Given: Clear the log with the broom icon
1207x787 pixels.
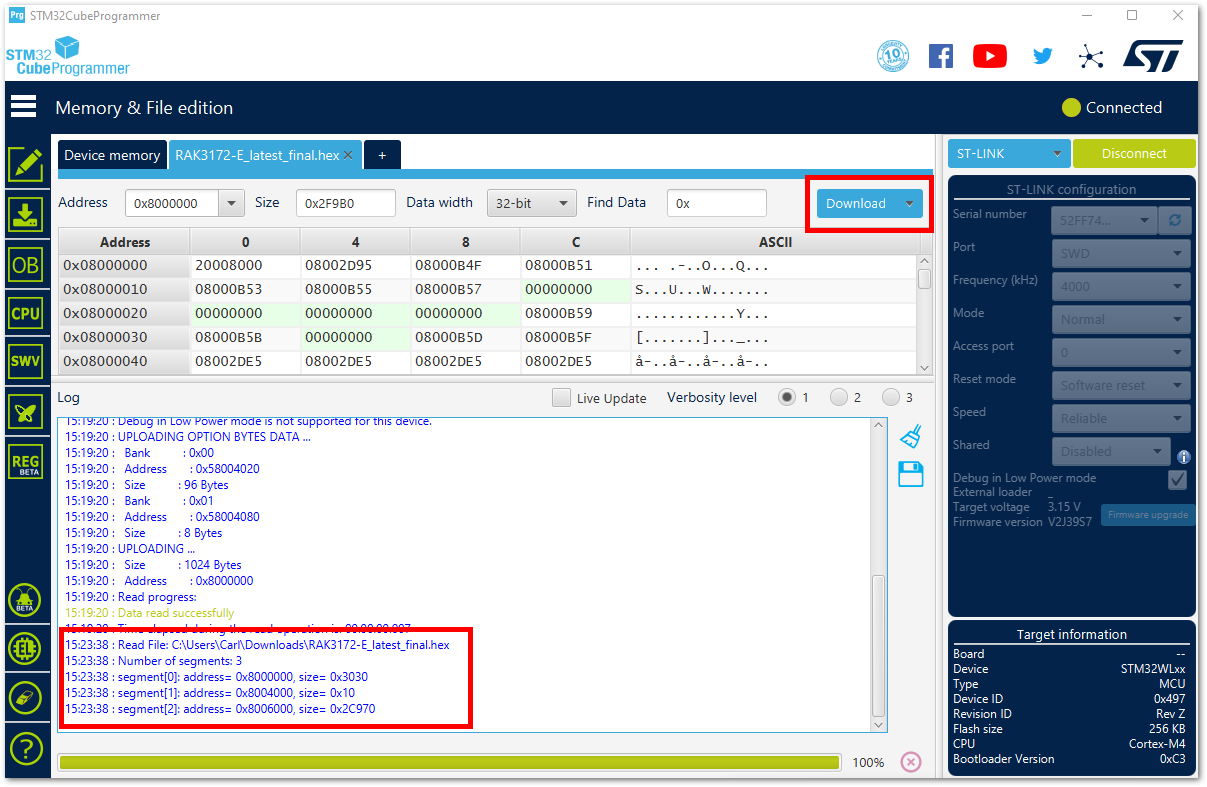Looking at the screenshot, I should (910, 436).
